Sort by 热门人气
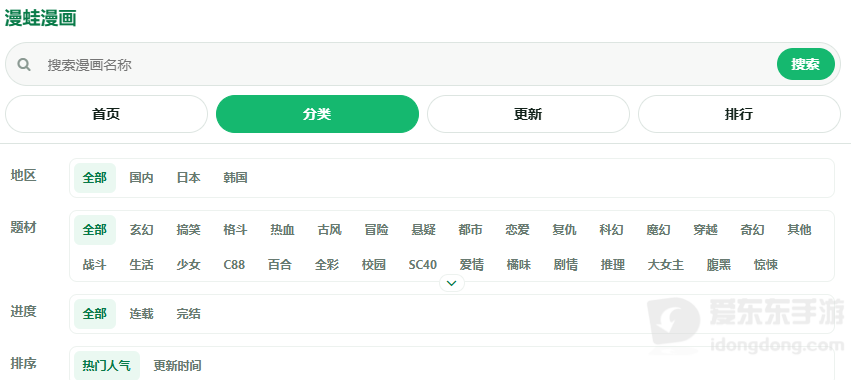The width and height of the screenshot is (851, 380). (x=107, y=365)
